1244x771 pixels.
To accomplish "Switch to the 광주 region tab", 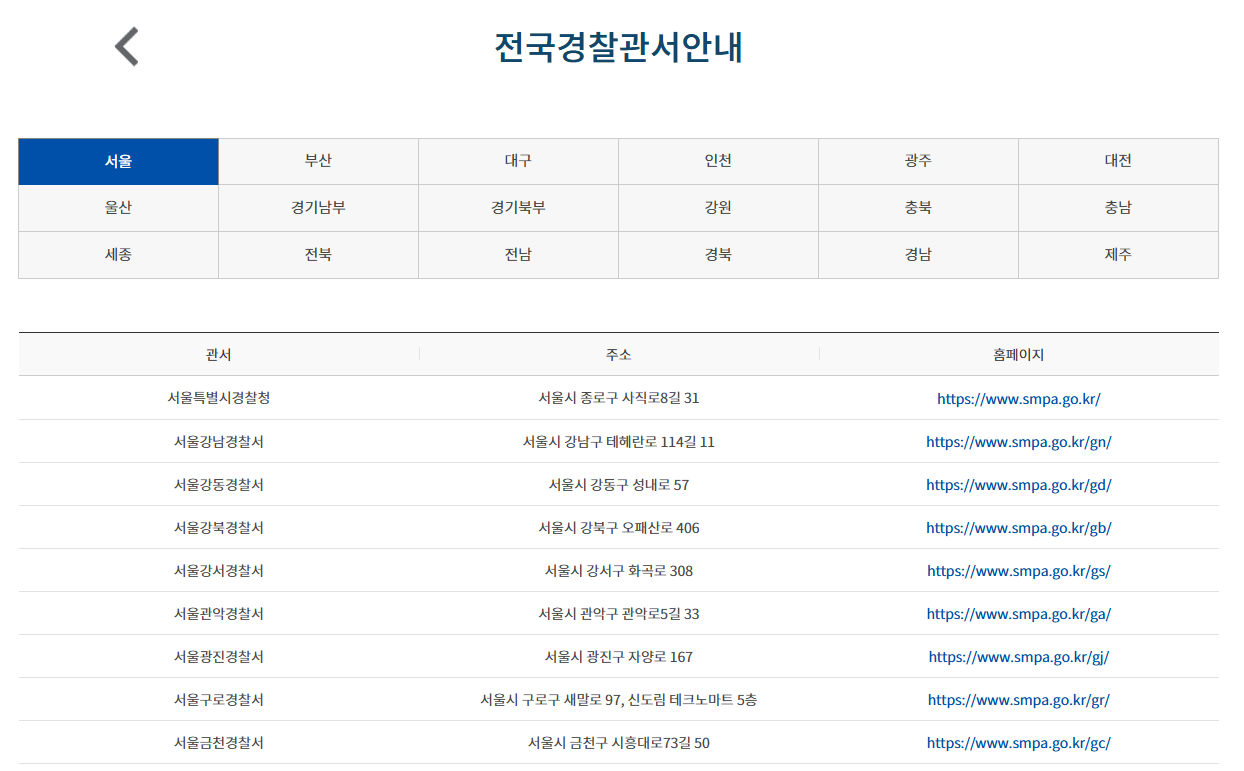I will point(918,161).
